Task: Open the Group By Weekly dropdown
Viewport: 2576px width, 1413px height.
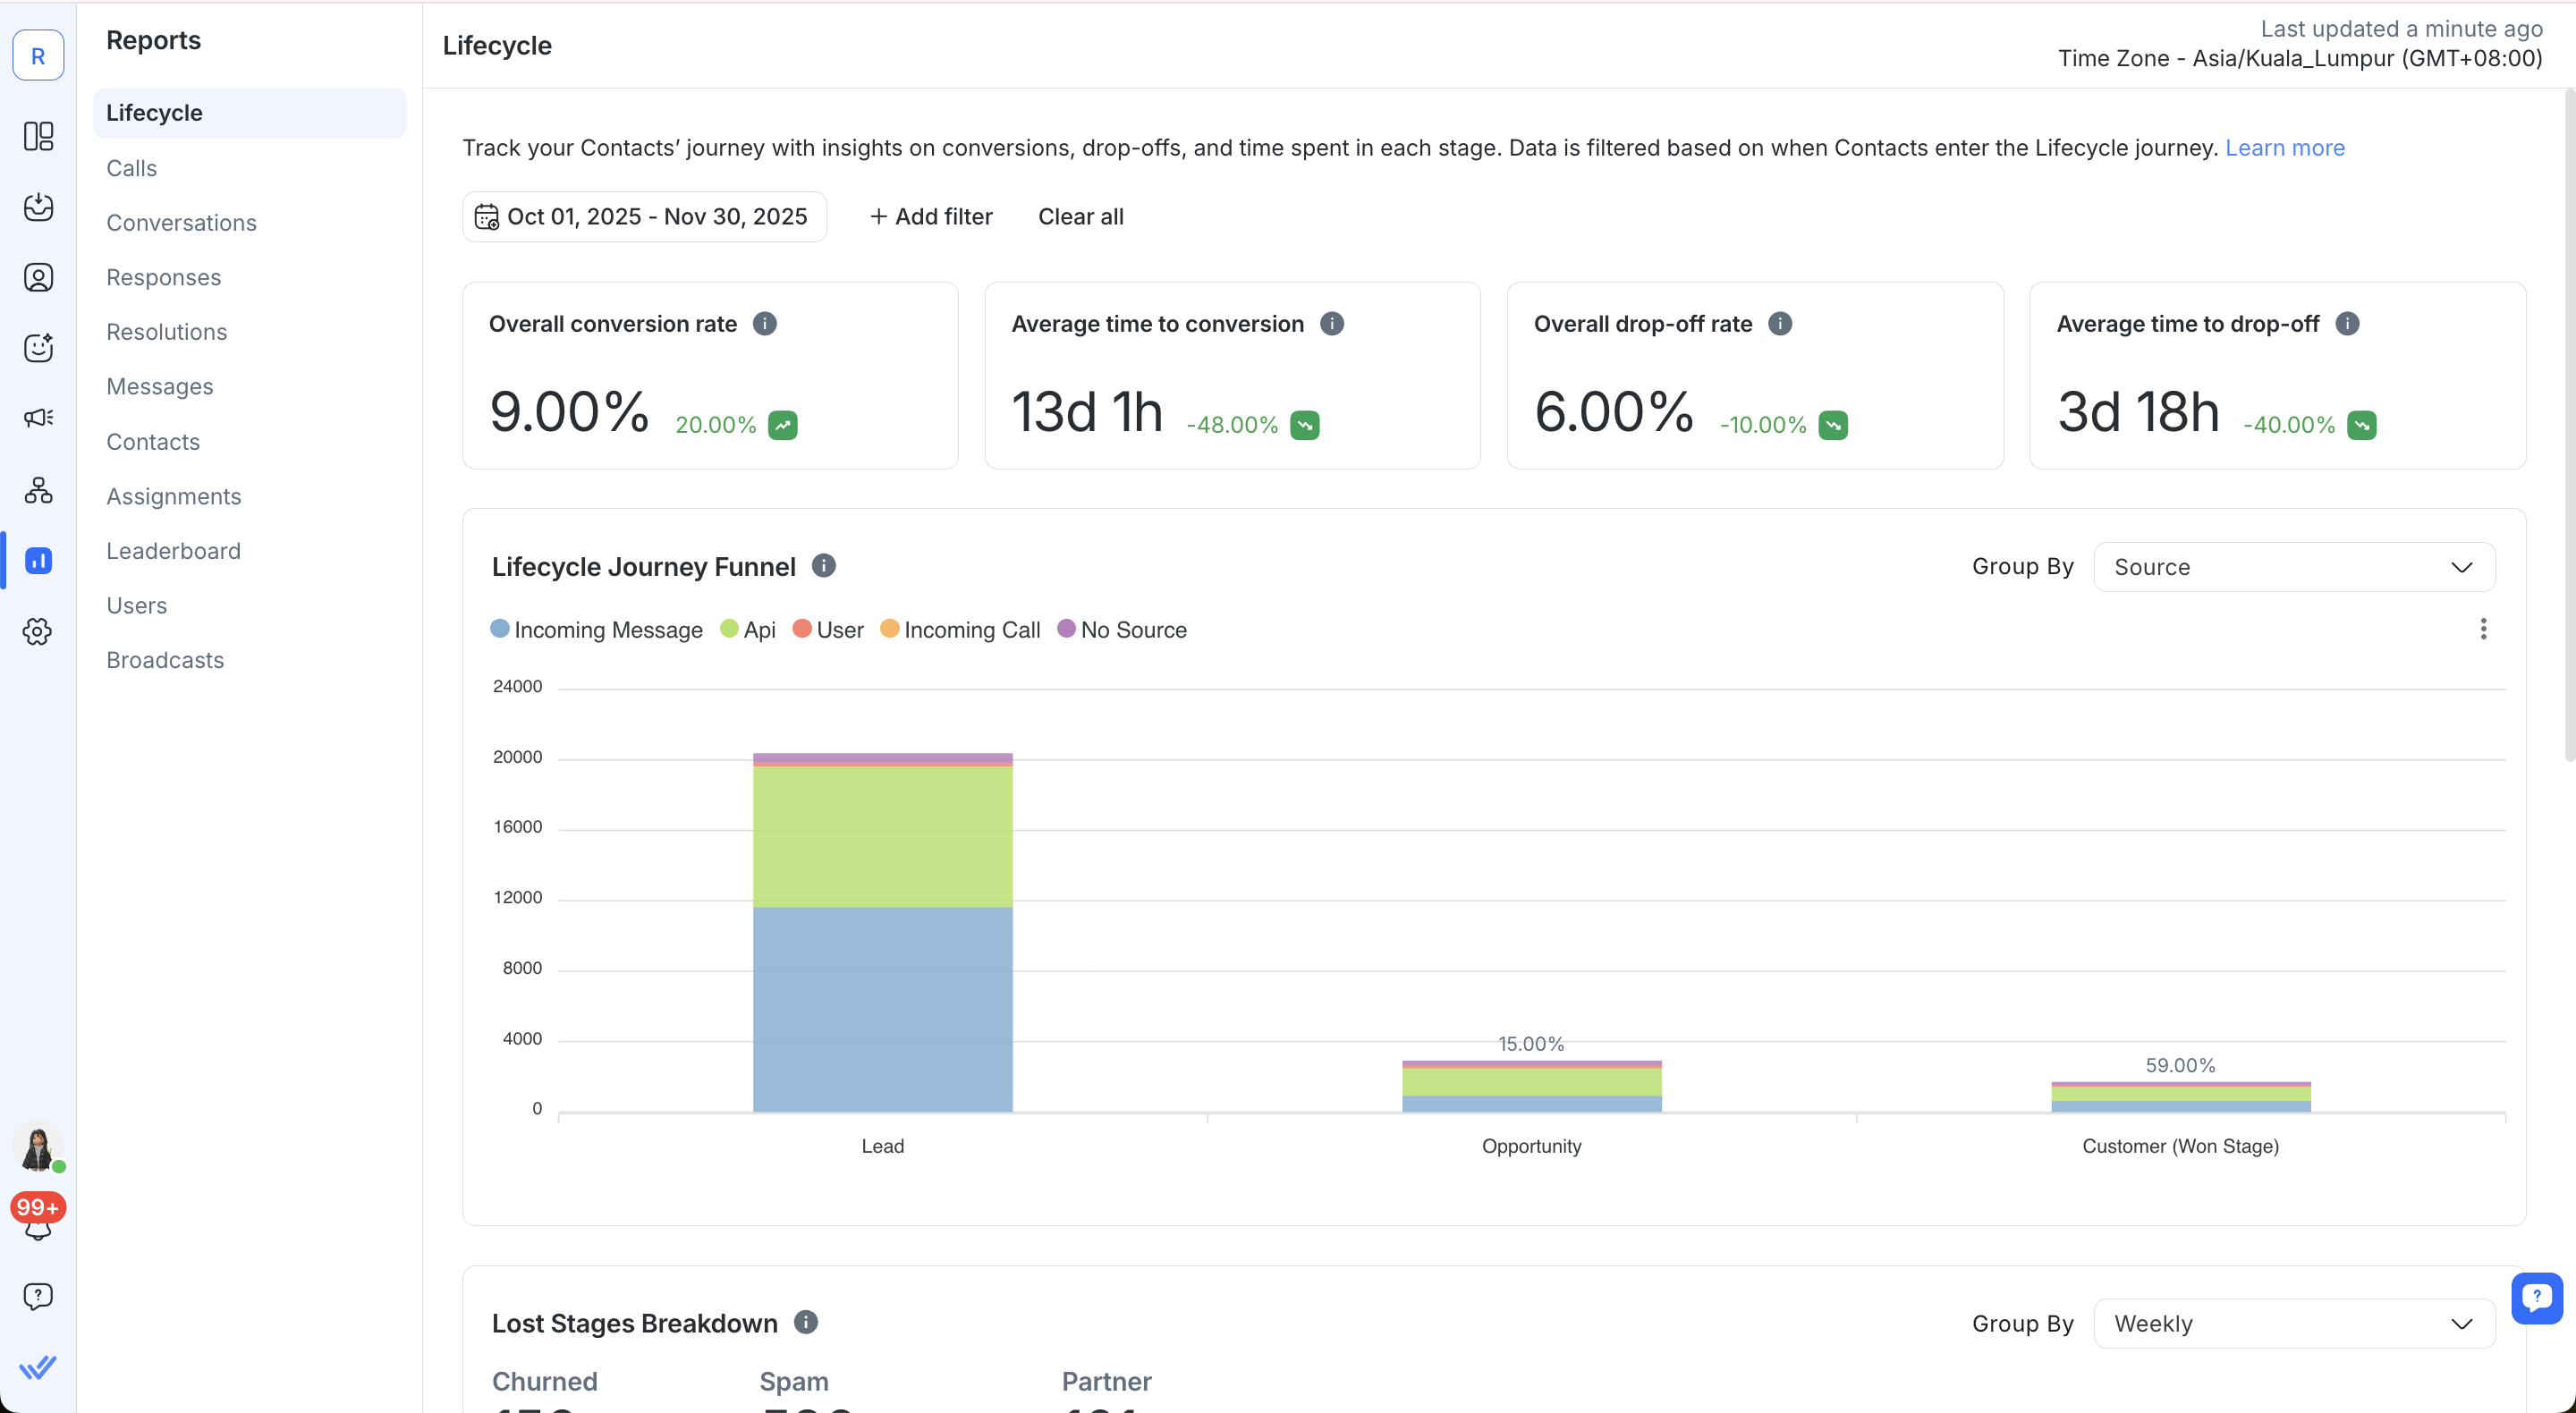Action: tap(2293, 1323)
